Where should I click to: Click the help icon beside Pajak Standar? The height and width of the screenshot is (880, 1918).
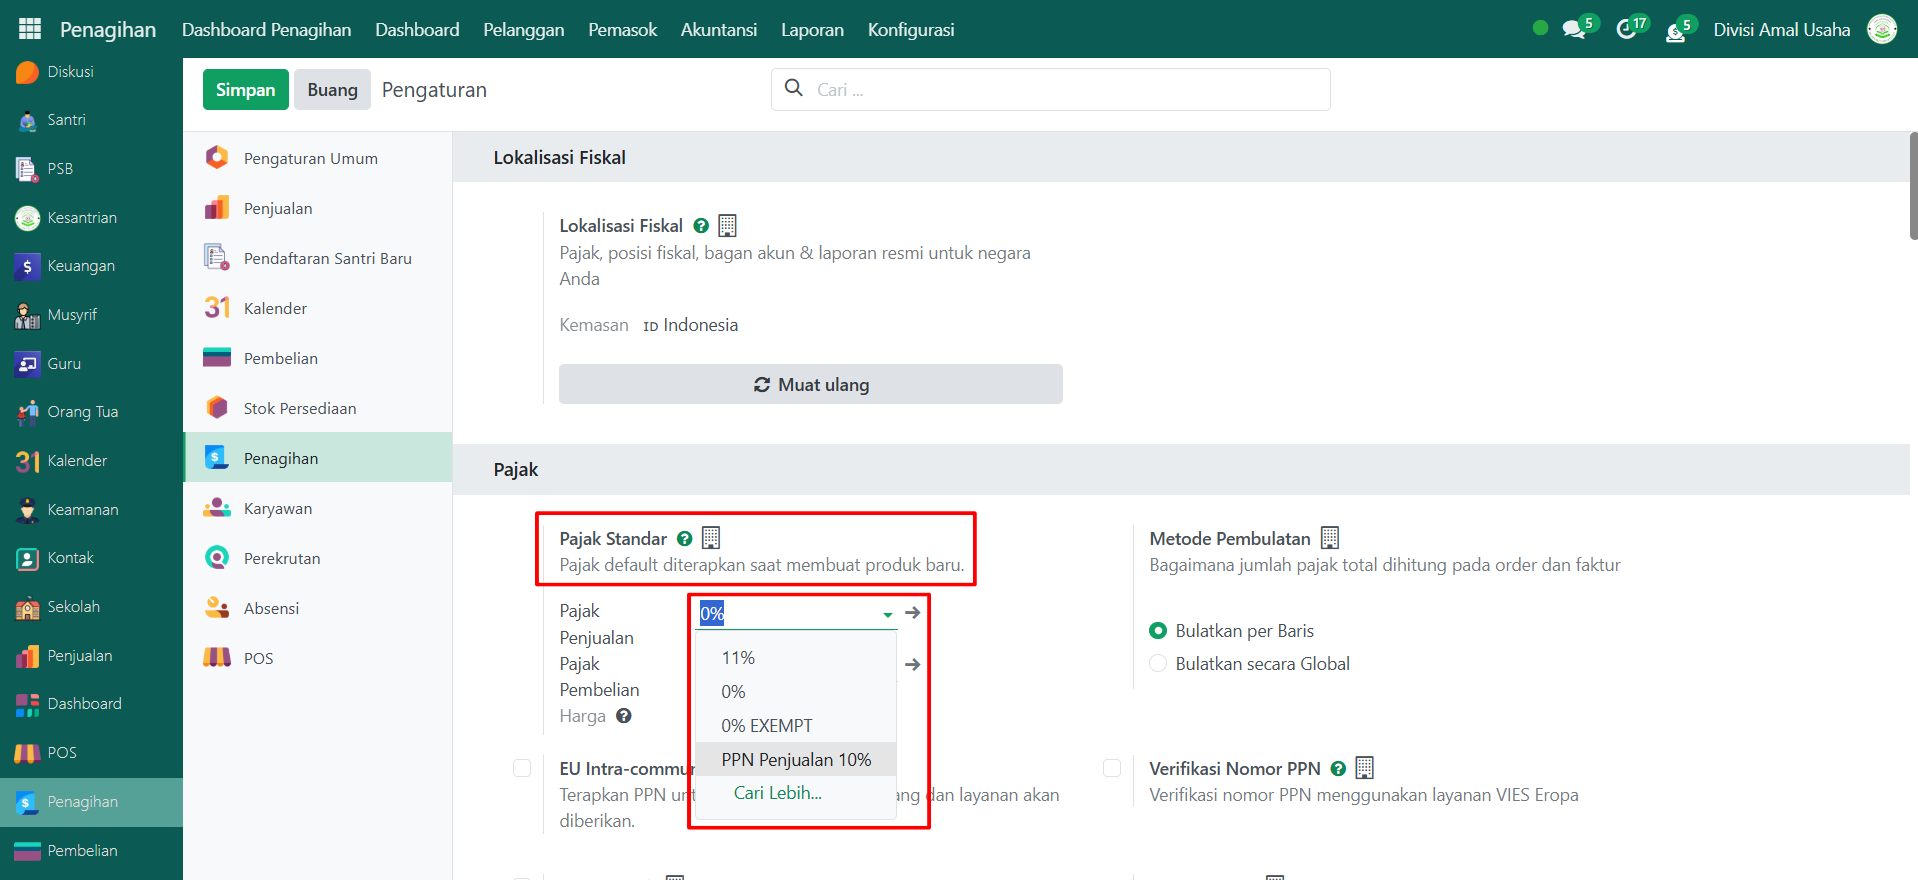[685, 539]
